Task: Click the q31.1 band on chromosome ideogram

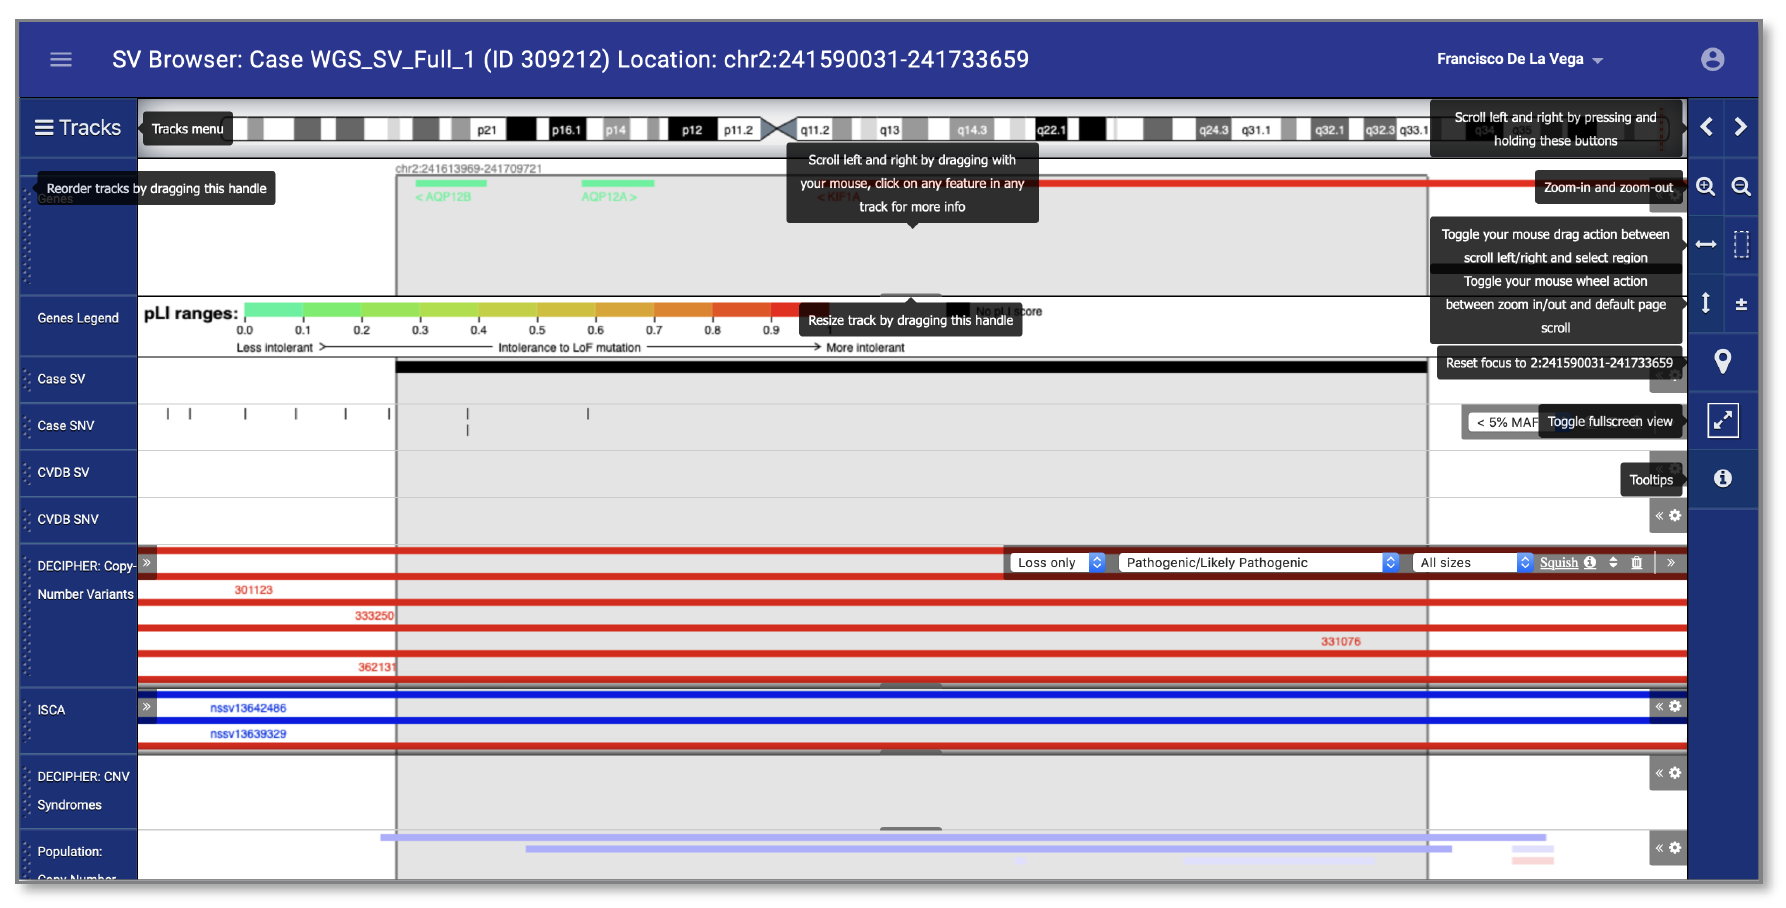Action: point(1255,129)
